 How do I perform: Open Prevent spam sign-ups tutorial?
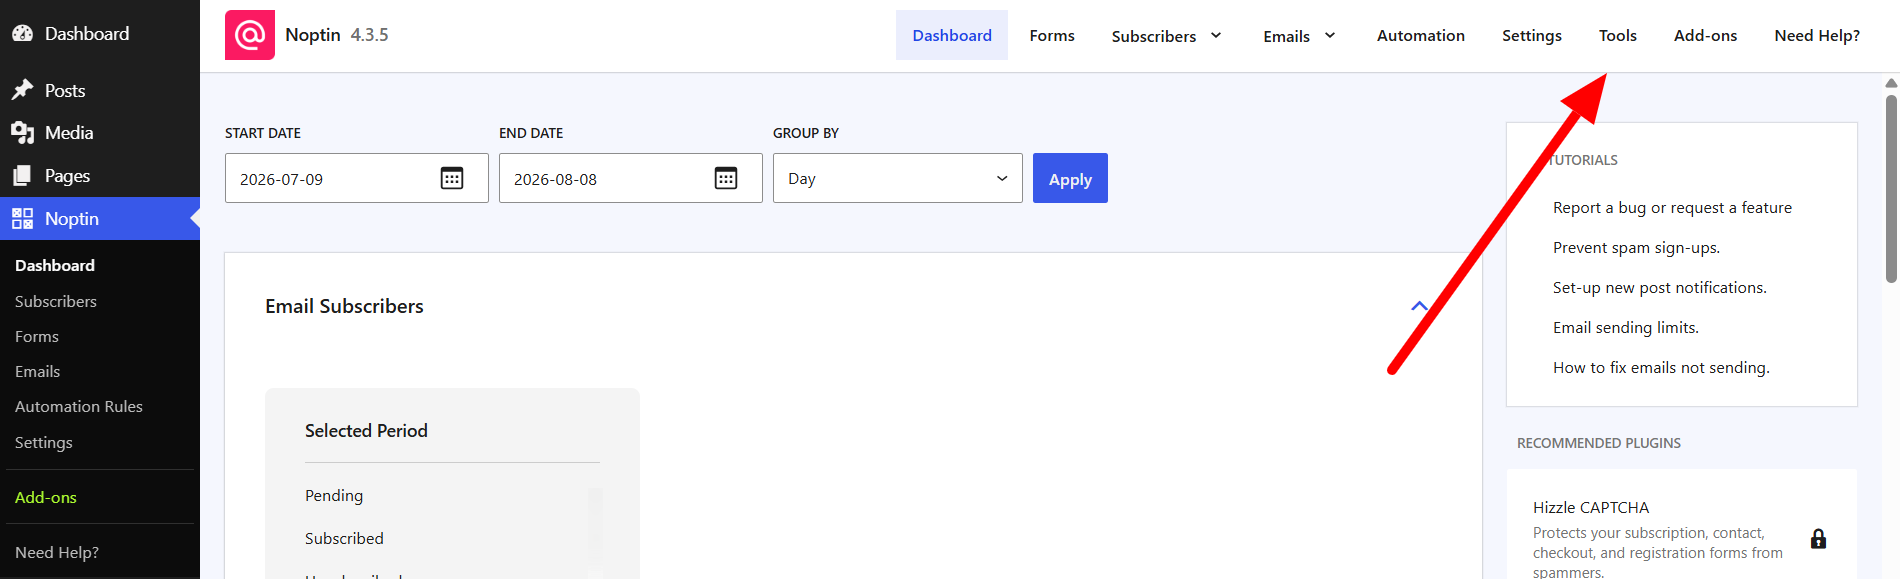coord(1636,247)
